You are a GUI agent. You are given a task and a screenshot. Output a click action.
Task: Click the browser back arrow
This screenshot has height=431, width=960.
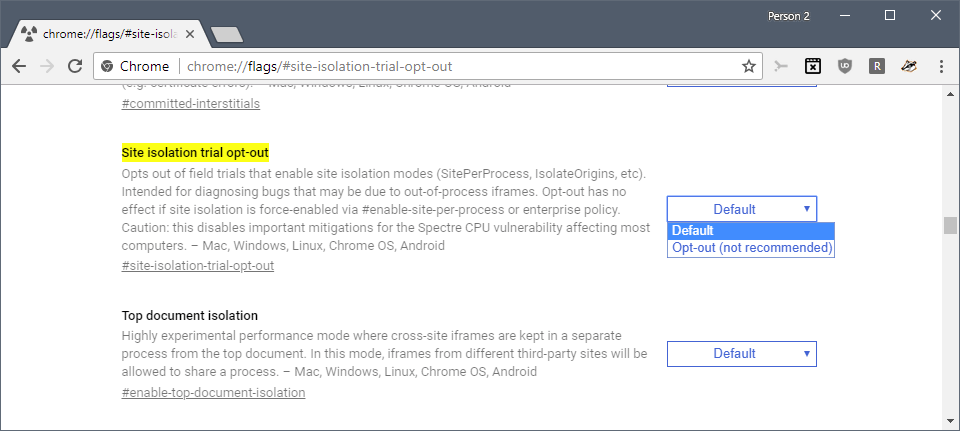pos(19,66)
